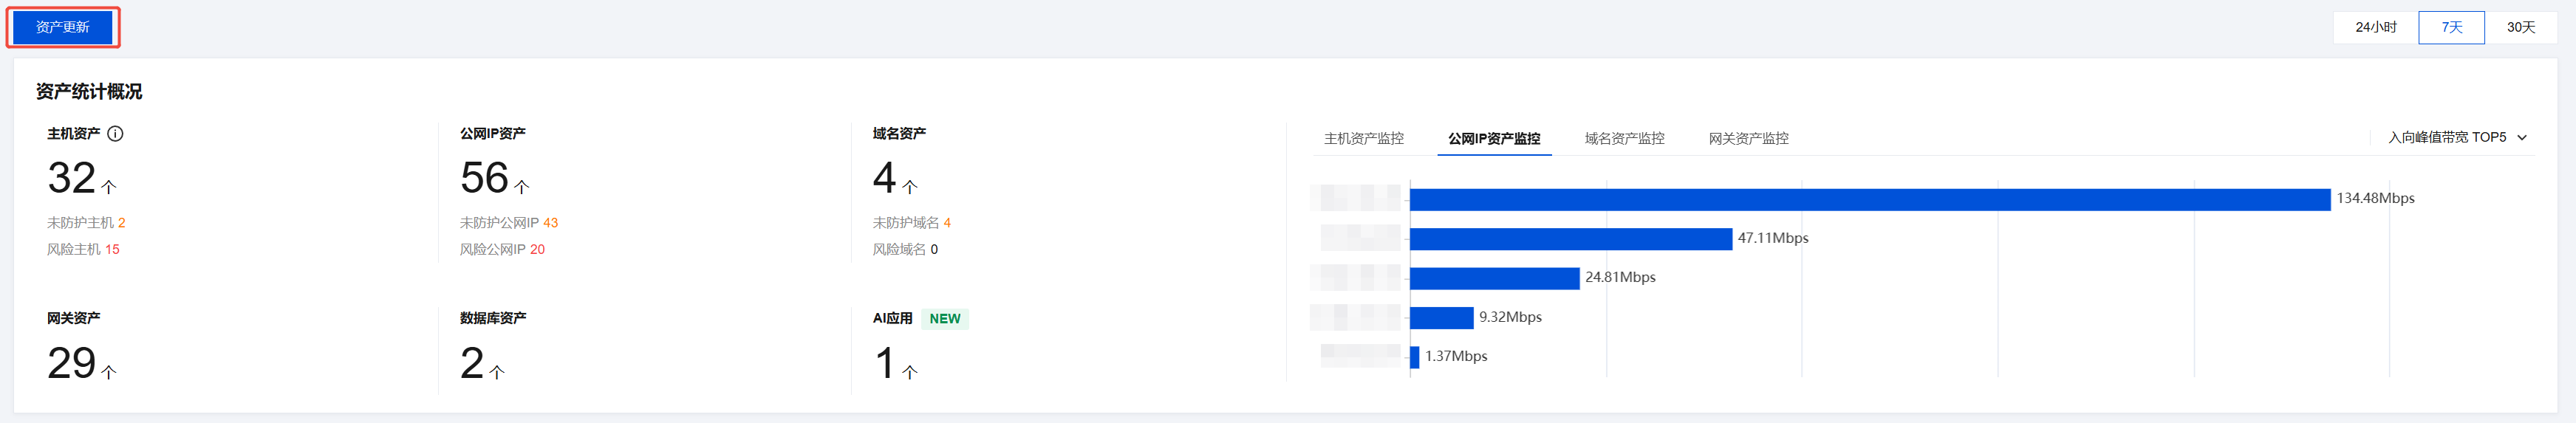This screenshot has width=2576, height=423.
Task: Switch to the 域名资产监控 tab
Action: click(x=1624, y=139)
